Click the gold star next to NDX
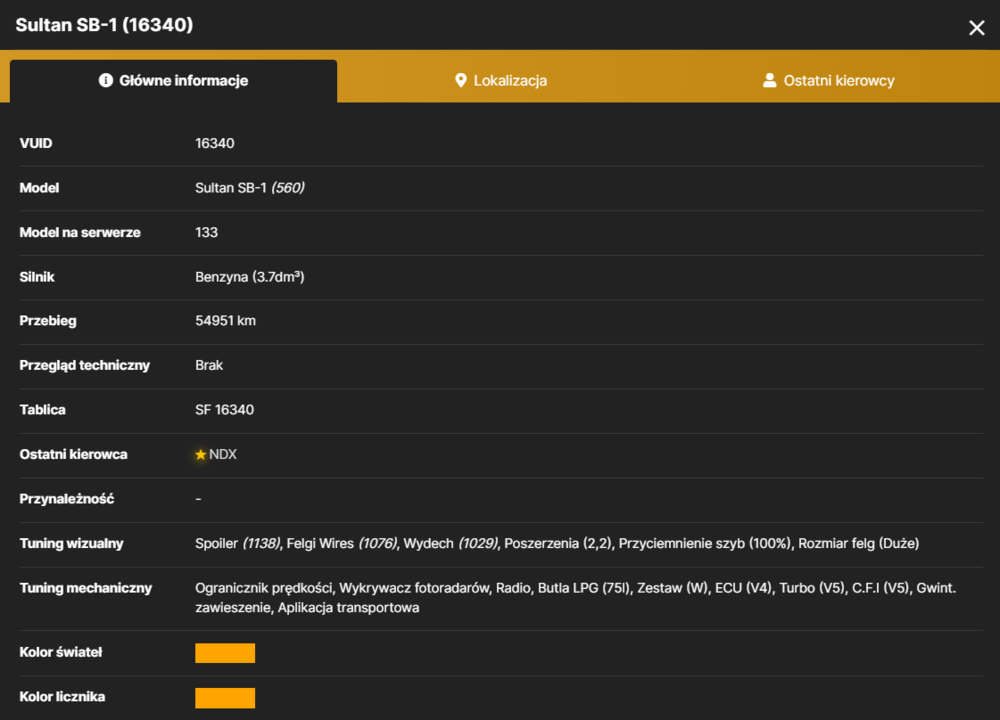The width and height of the screenshot is (1000, 720). [x=201, y=455]
